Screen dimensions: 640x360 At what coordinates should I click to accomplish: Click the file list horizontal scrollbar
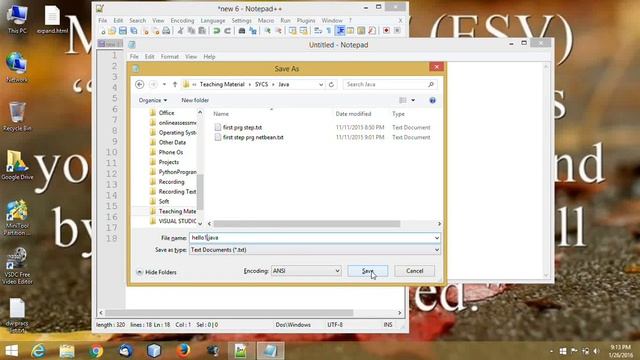pyautogui.click(x=307, y=224)
